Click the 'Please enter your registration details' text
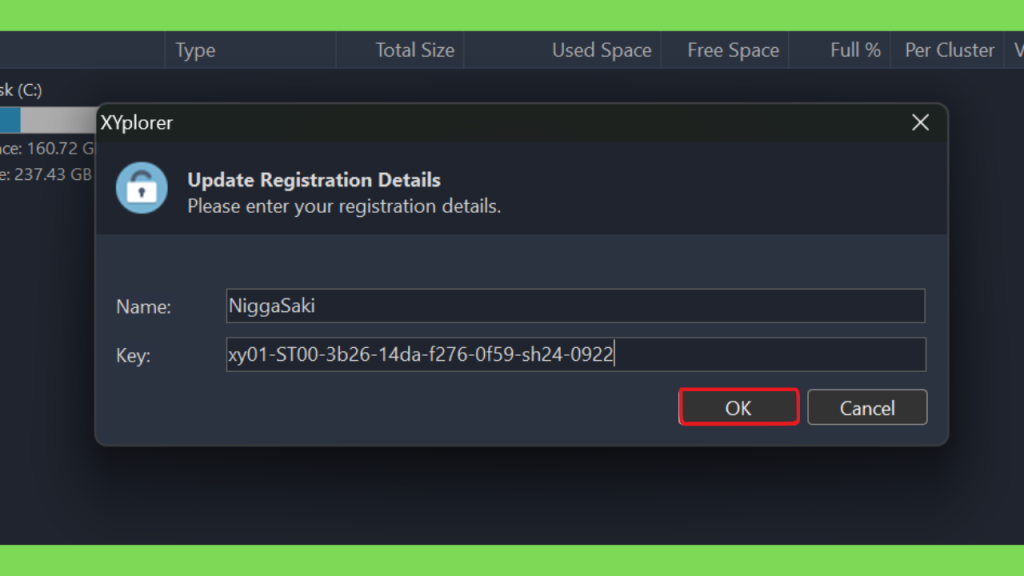Image resolution: width=1024 pixels, height=576 pixels. 344,206
